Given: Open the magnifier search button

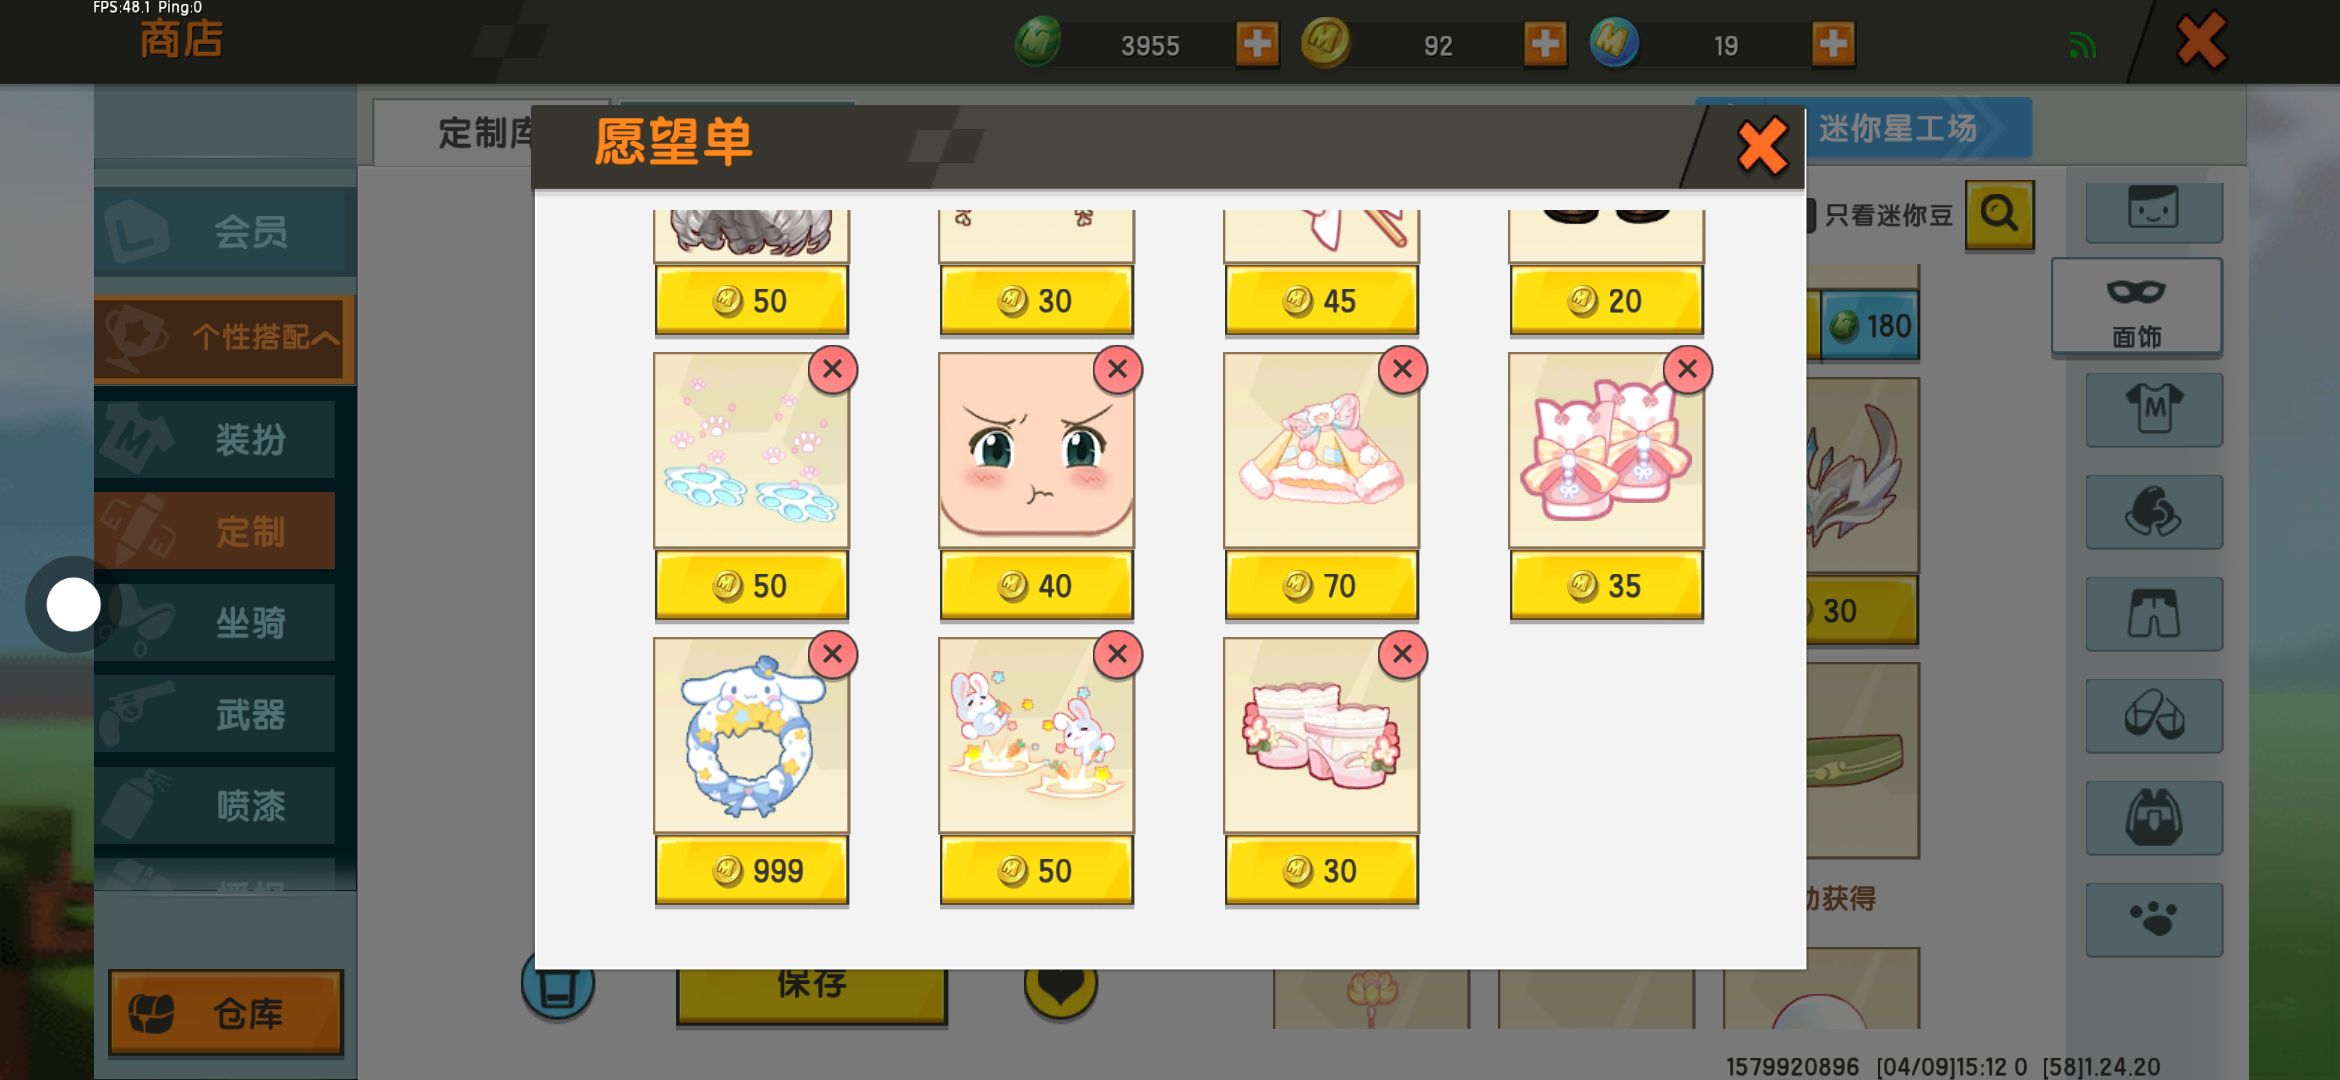Looking at the screenshot, I should (x=1999, y=214).
